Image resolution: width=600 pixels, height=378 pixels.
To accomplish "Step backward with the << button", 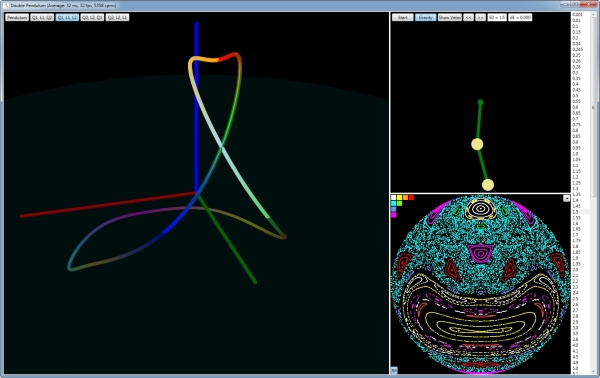I will 468,17.
